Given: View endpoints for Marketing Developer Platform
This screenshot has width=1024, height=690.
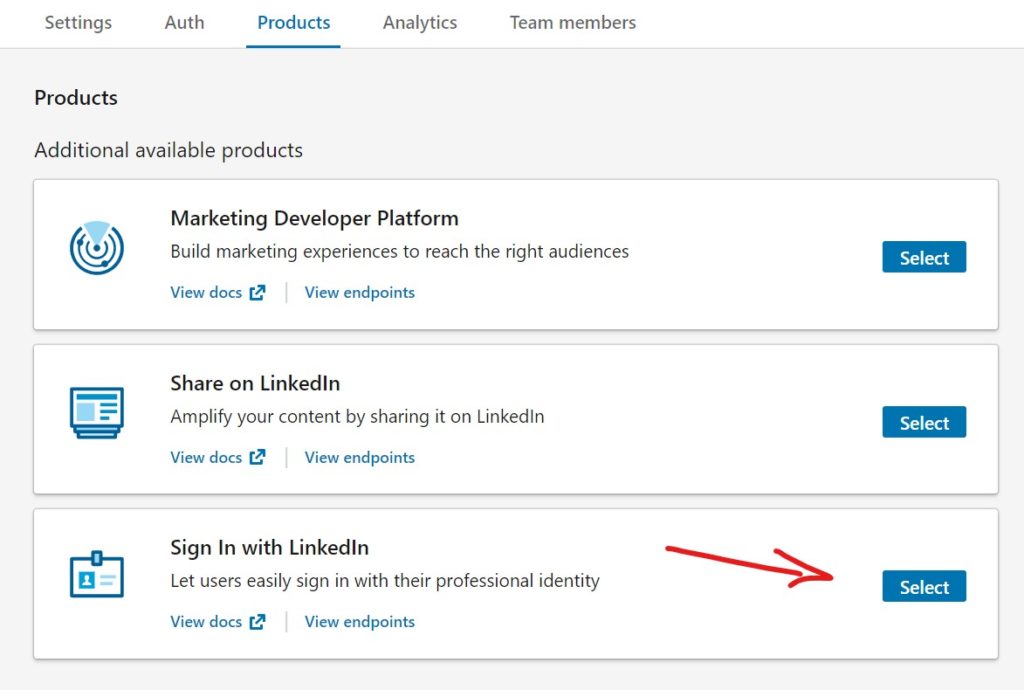Looking at the screenshot, I should (x=360, y=292).
